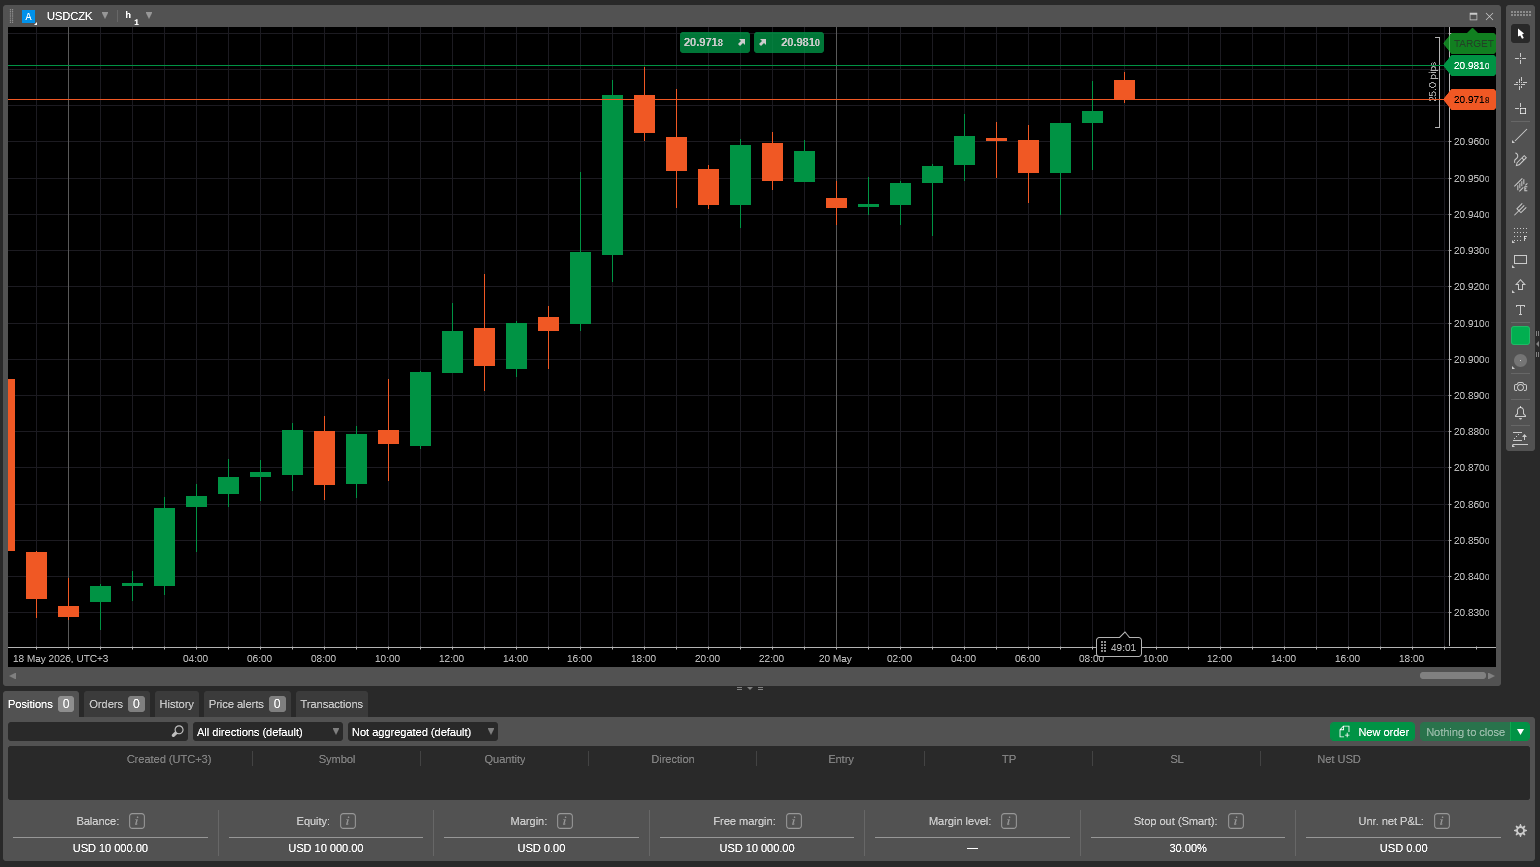Sort by Created (UTC+3) column header
Screen dimensions: 1540x867
[168, 759]
